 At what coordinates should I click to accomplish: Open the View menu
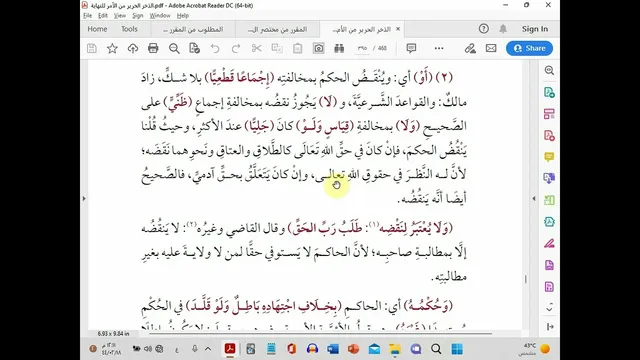coord(120,16)
